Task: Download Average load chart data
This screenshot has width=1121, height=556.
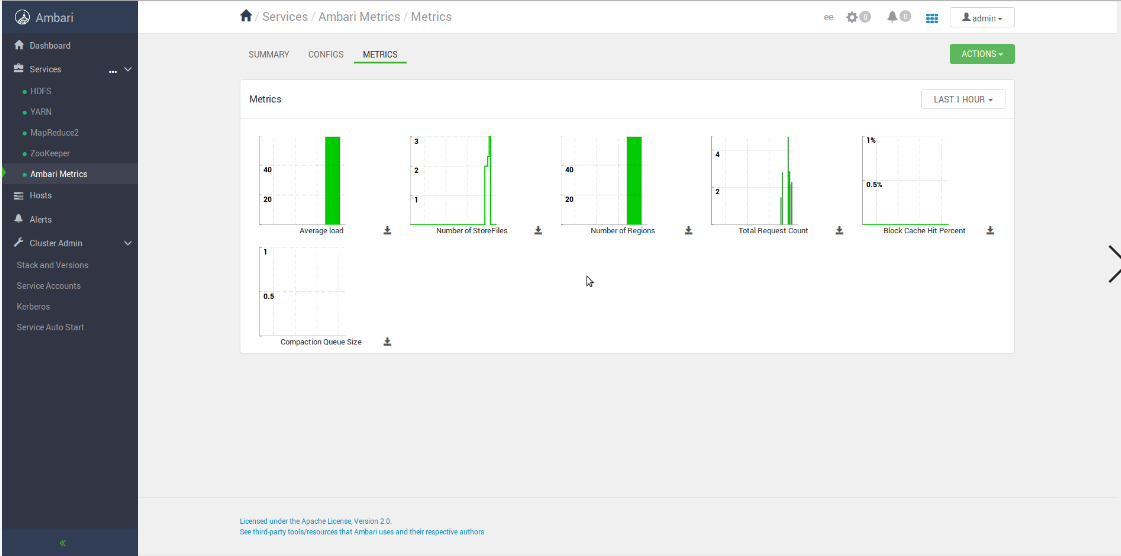Action: tap(387, 230)
